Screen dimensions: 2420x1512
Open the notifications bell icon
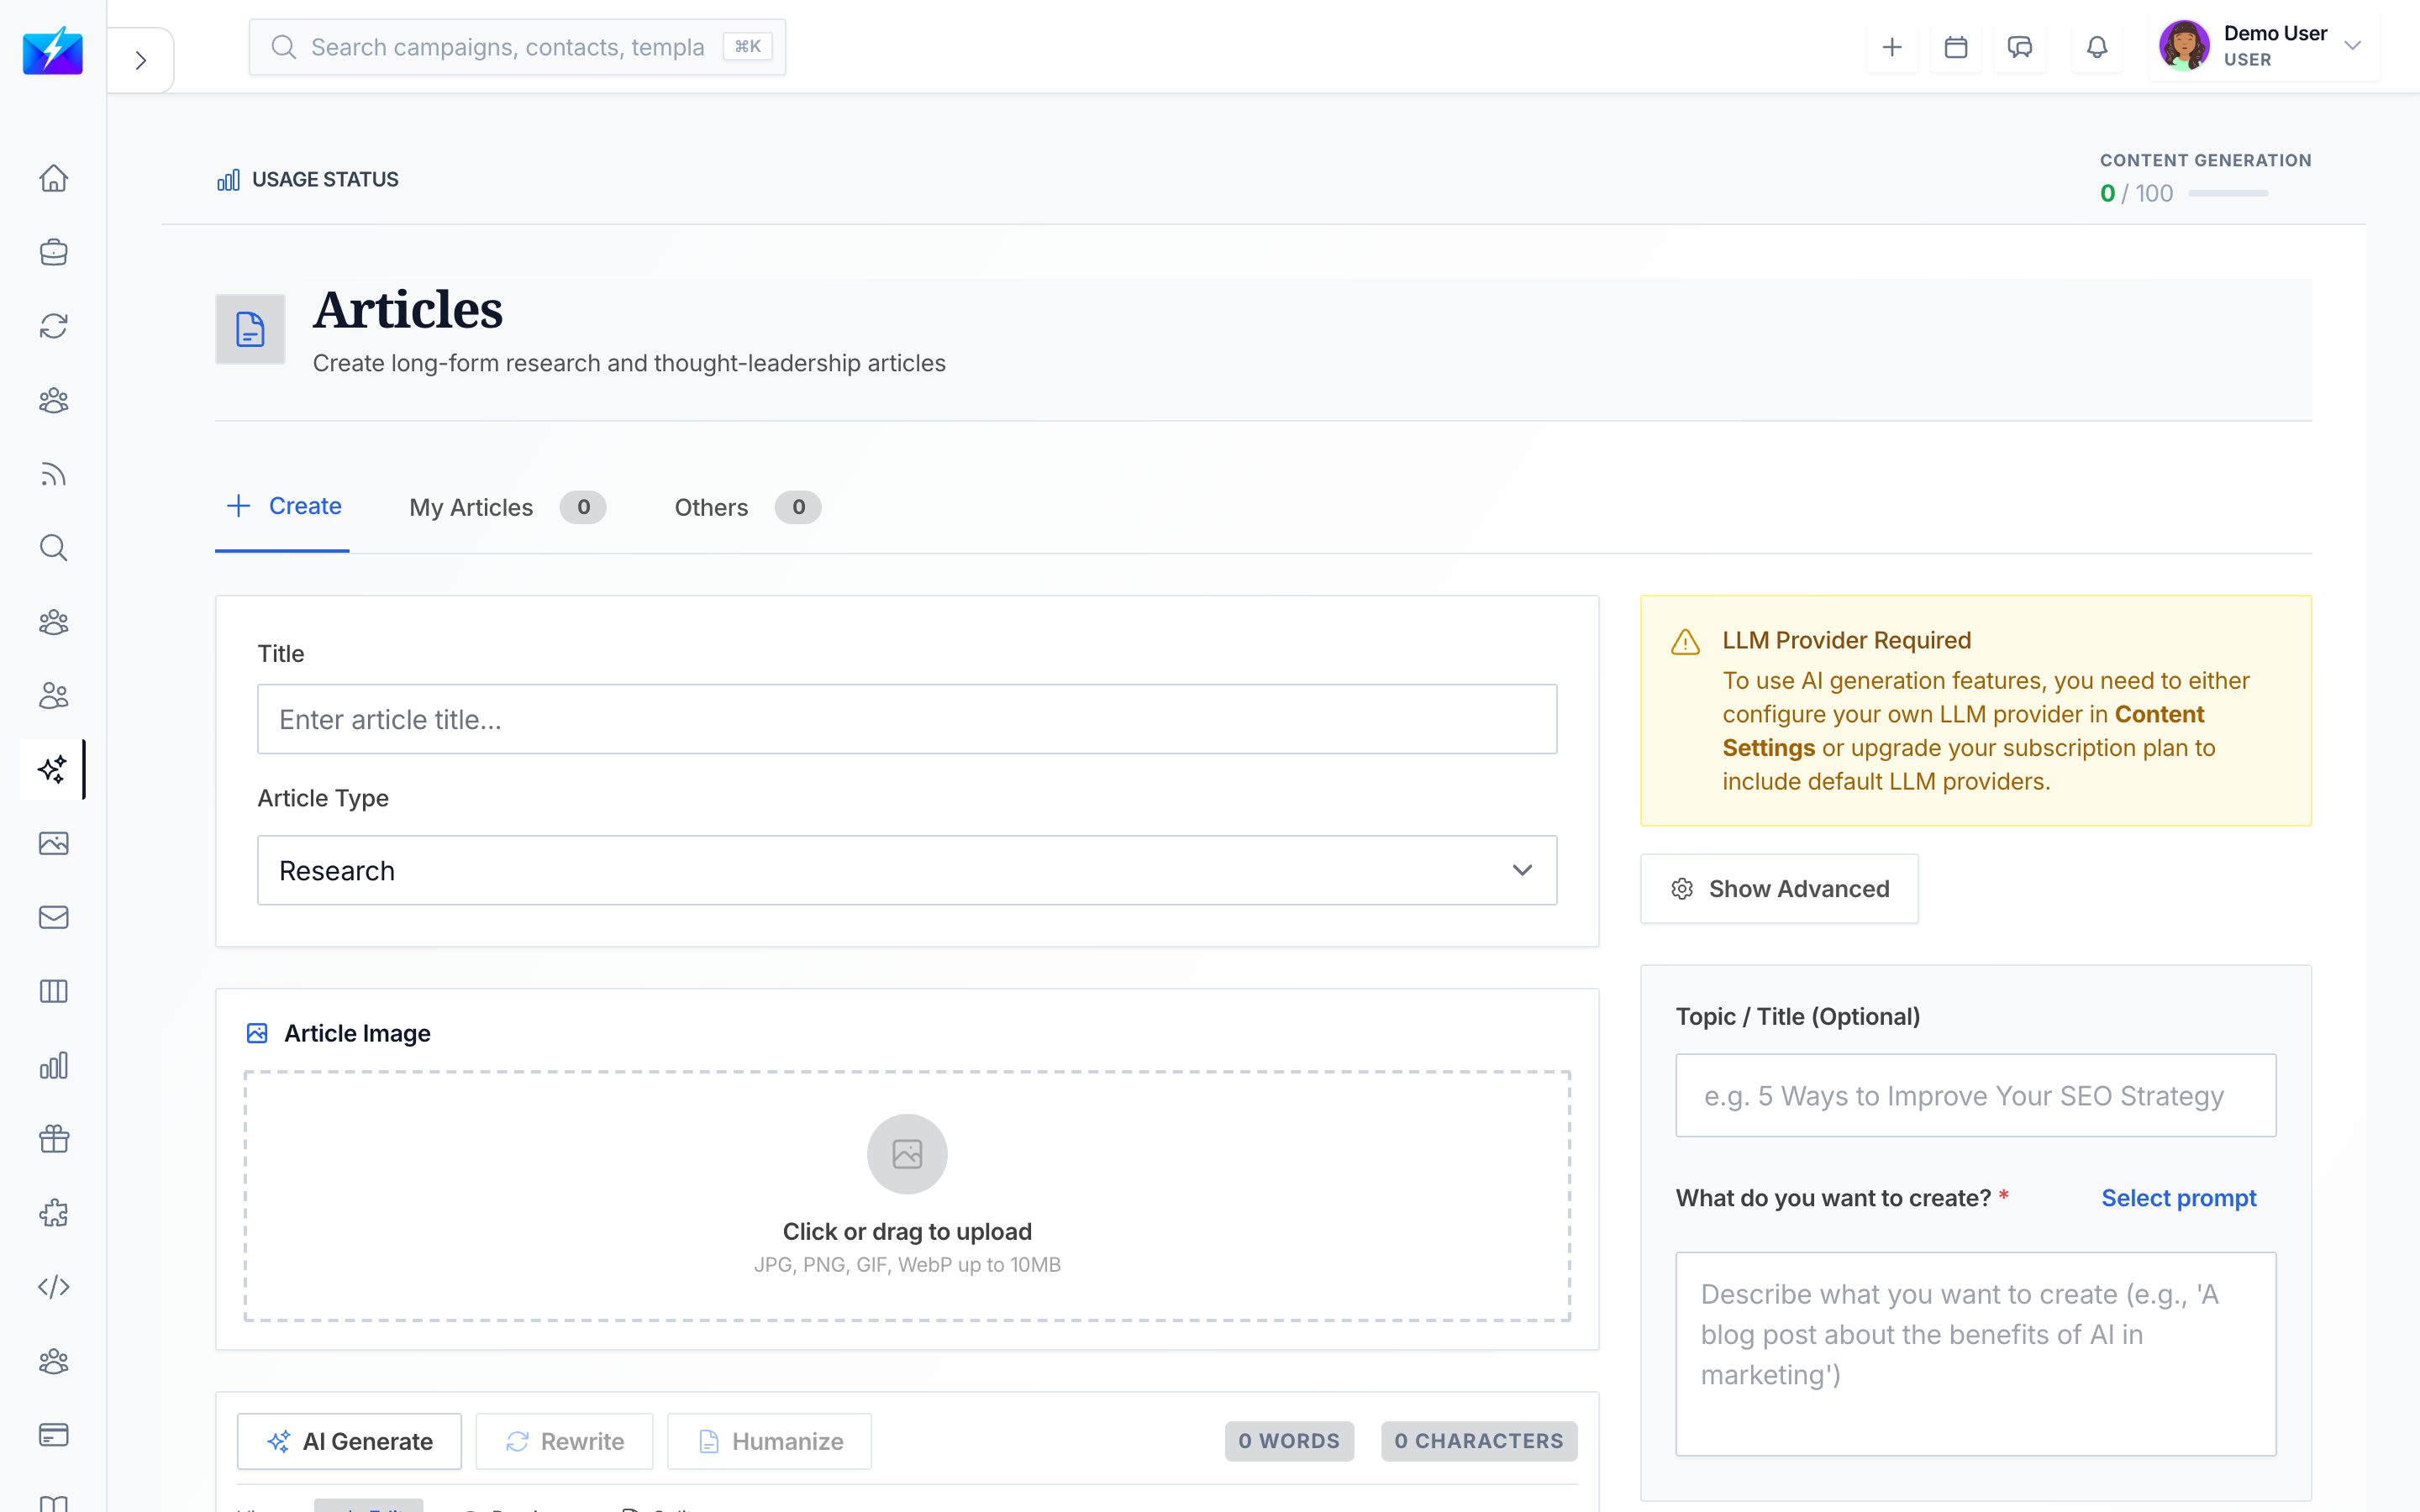(2097, 47)
